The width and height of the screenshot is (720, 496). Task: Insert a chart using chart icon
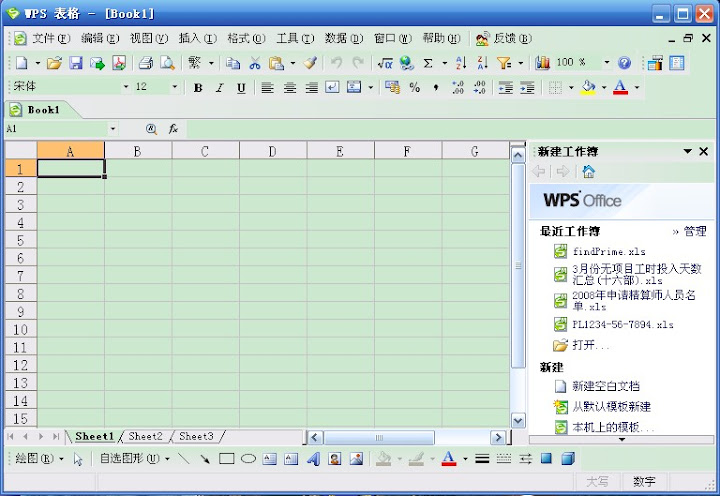click(542, 63)
